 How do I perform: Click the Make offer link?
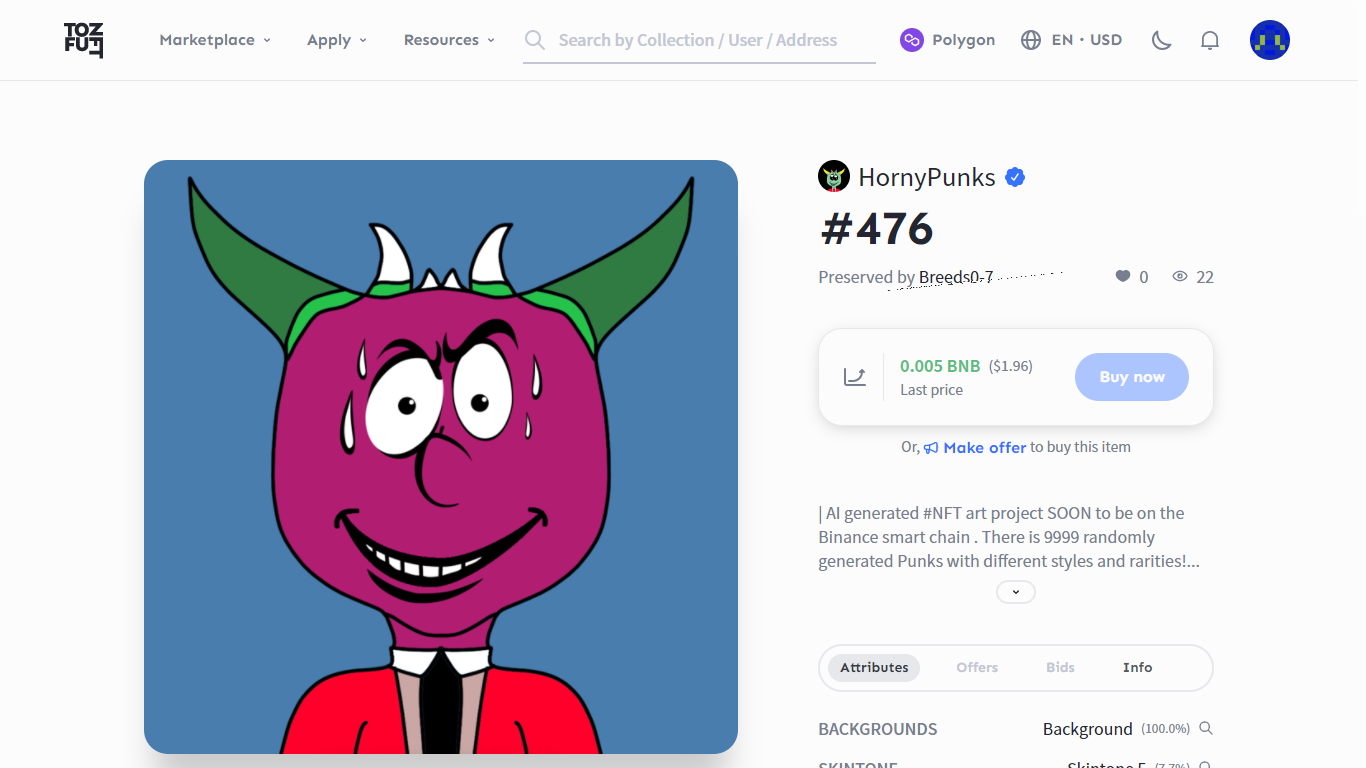[x=985, y=448]
